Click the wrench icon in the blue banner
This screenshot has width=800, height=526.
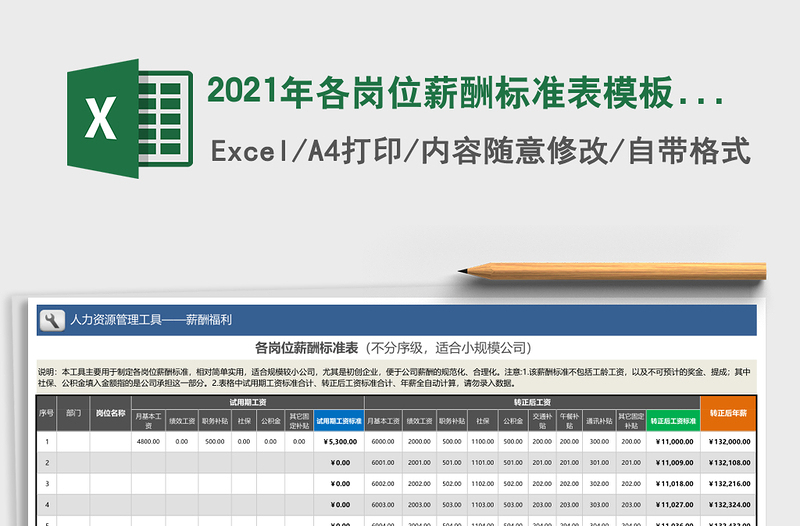pyautogui.click(x=52, y=320)
